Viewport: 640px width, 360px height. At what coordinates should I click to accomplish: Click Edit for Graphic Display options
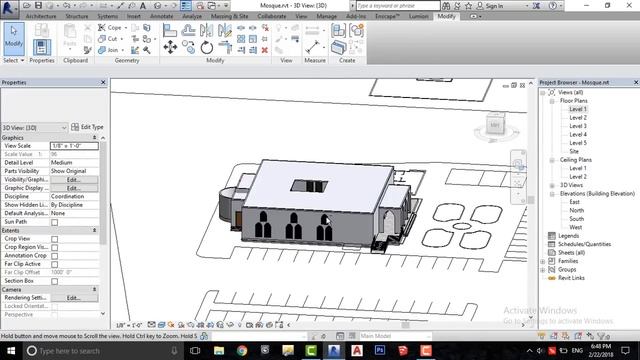pos(74,188)
